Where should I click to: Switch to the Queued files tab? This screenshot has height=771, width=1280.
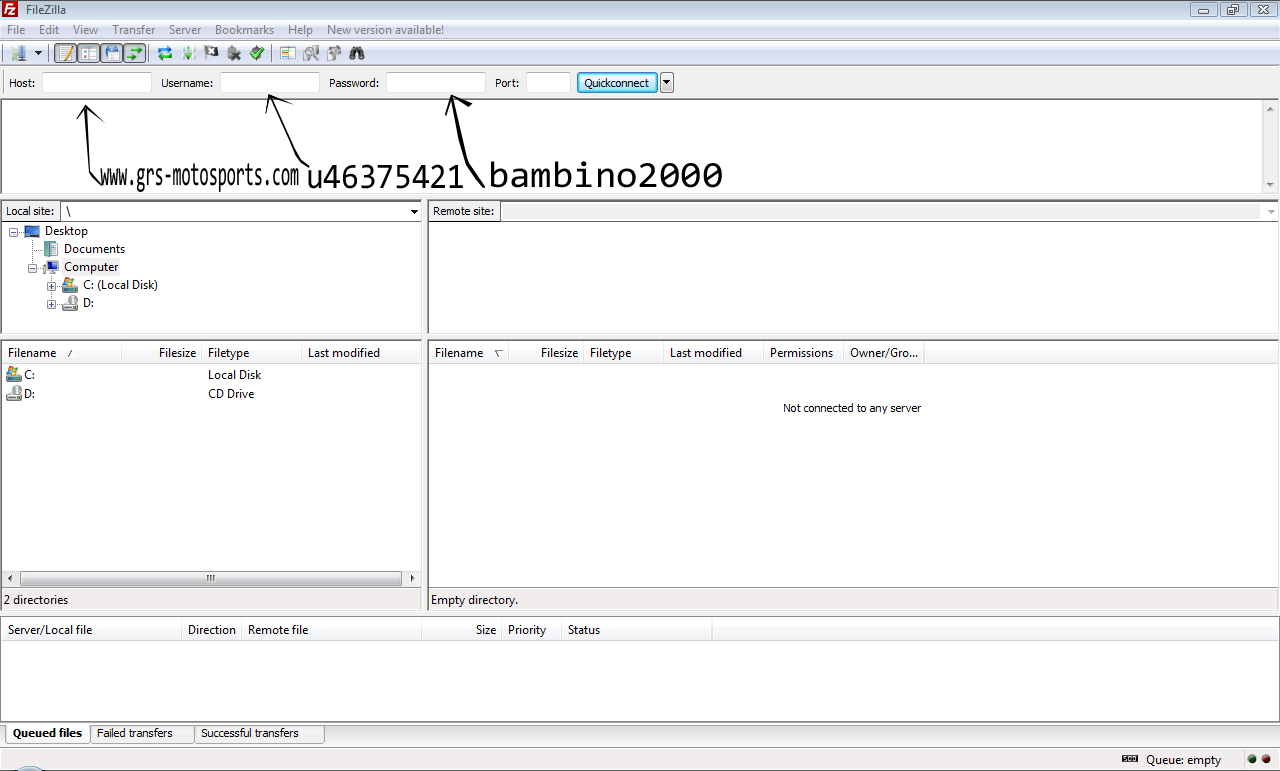click(x=47, y=733)
